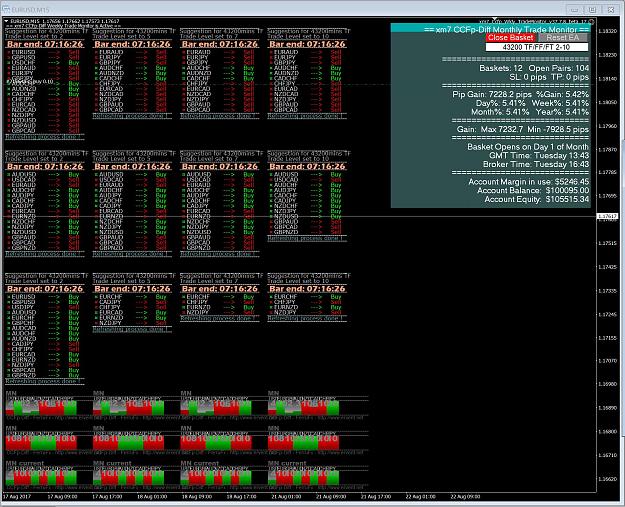Image resolution: width=625 pixels, height=507 pixels.
Task: Select Account Equity: $105515.34
Action: point(537,199)
